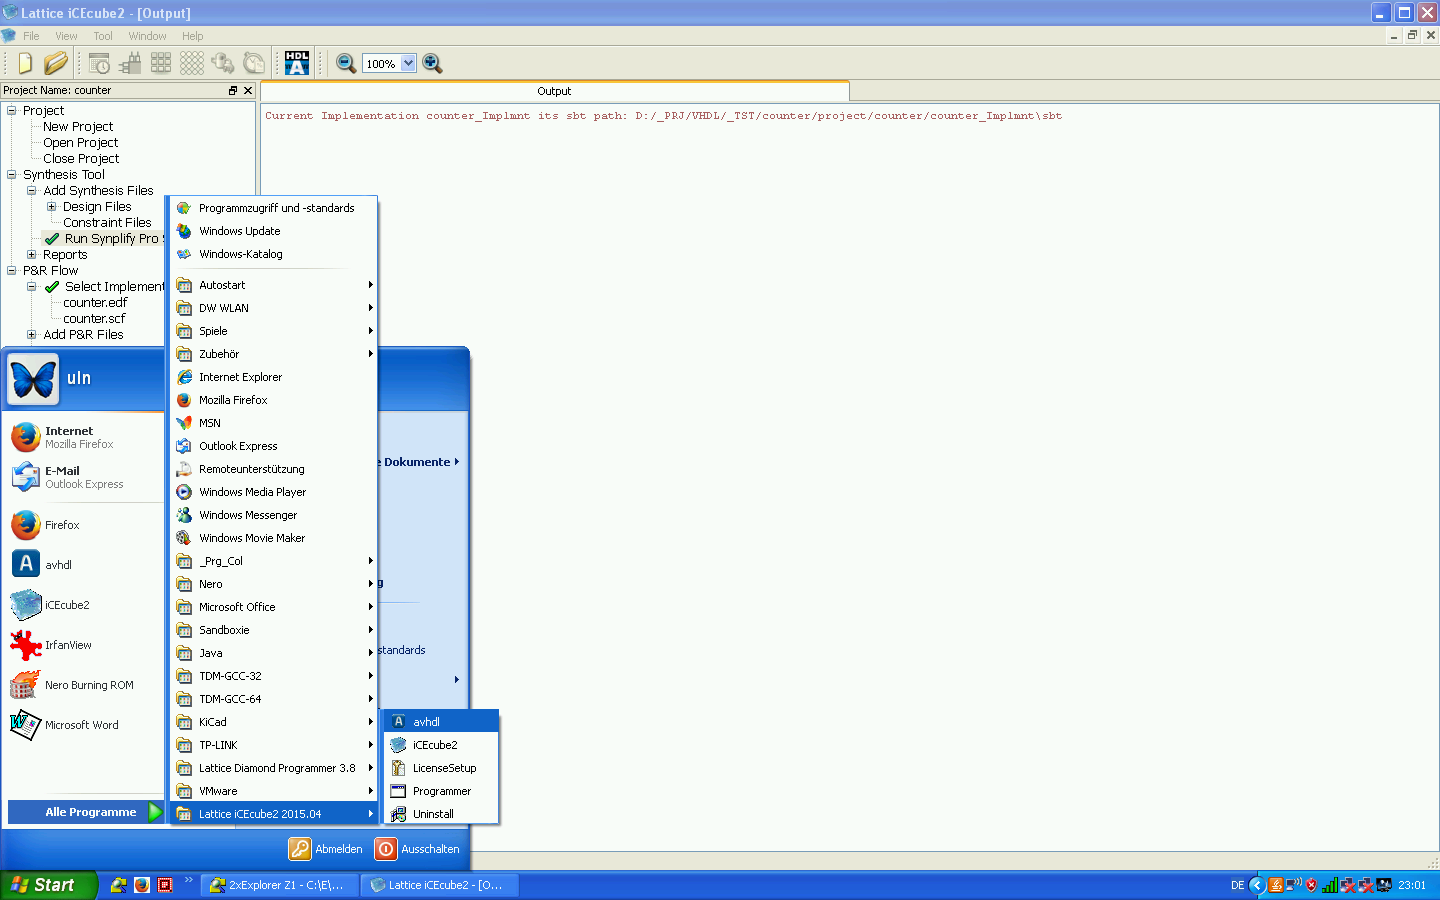Open the Help menu
1440x900 pixels.
click(192, 36)
